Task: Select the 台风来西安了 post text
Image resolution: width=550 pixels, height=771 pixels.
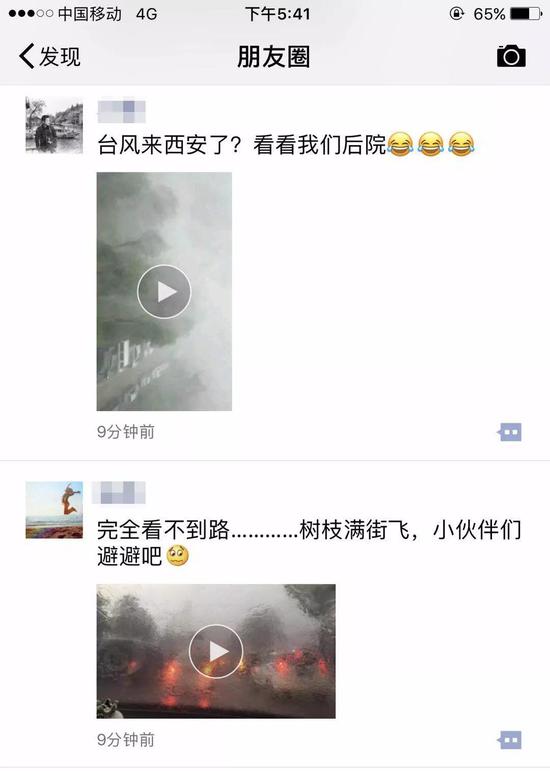Action: (286, 145)
